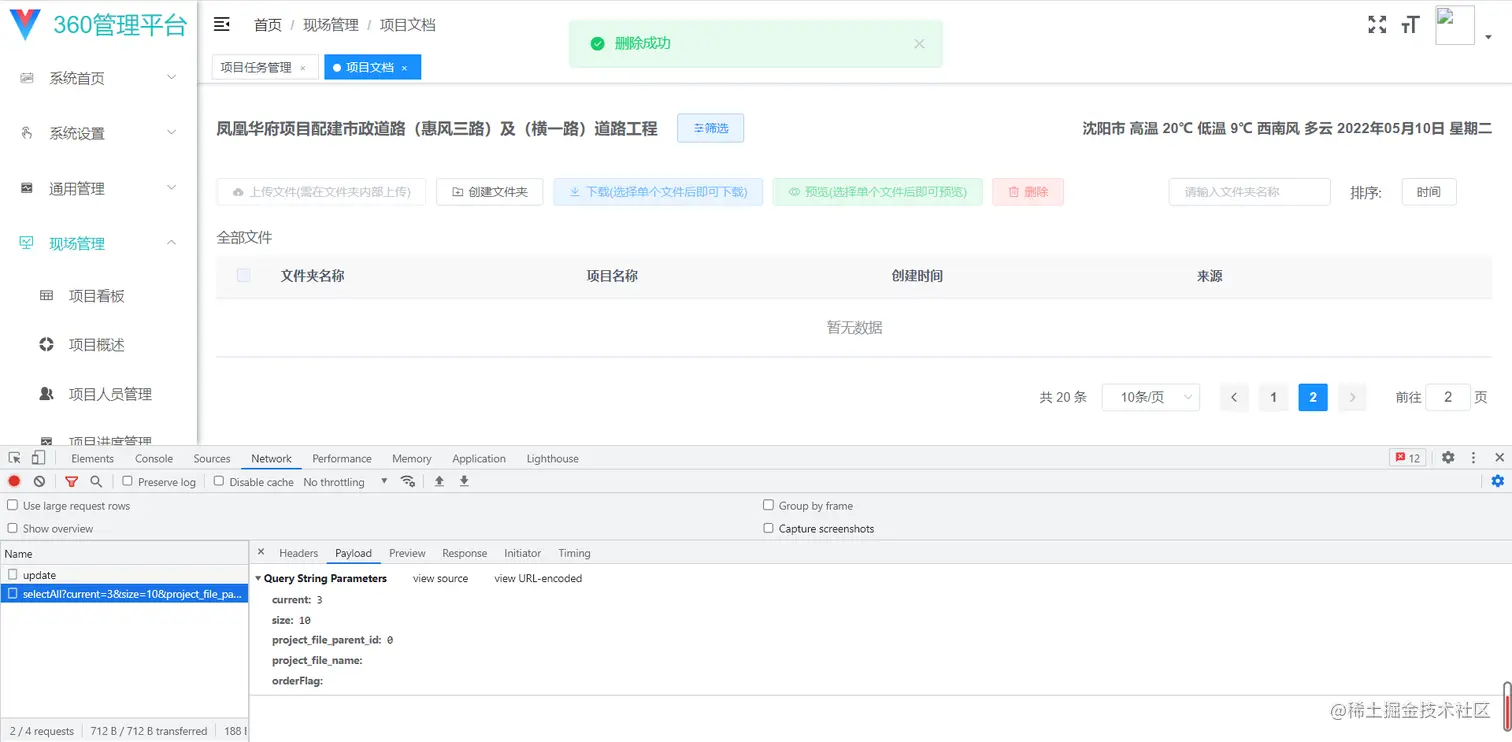
Task: Collapse the 现场管理 menu chevron
Action: (171, 242)
